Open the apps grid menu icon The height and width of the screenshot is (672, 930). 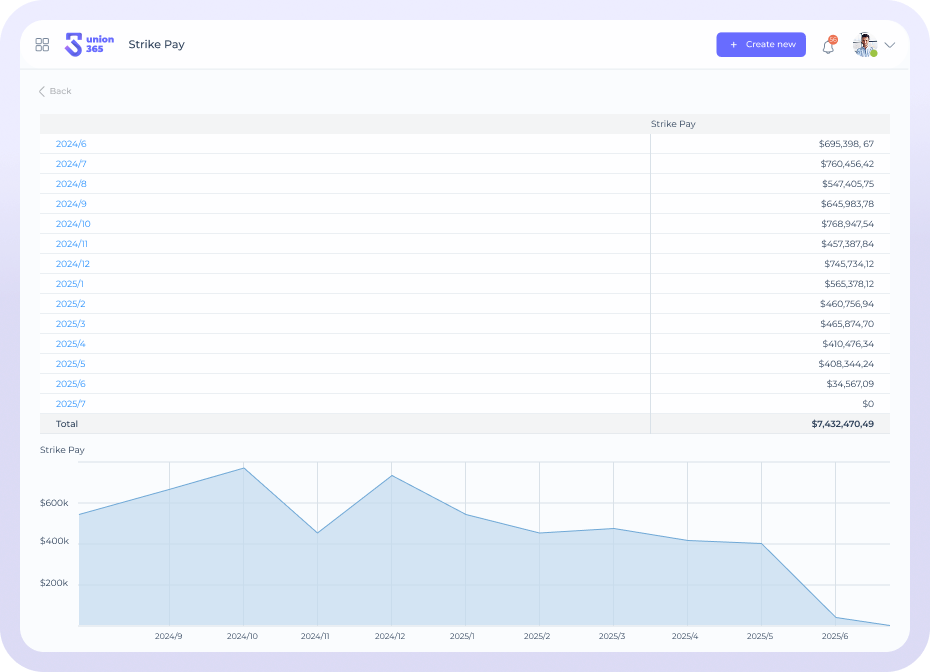(42, 45)
